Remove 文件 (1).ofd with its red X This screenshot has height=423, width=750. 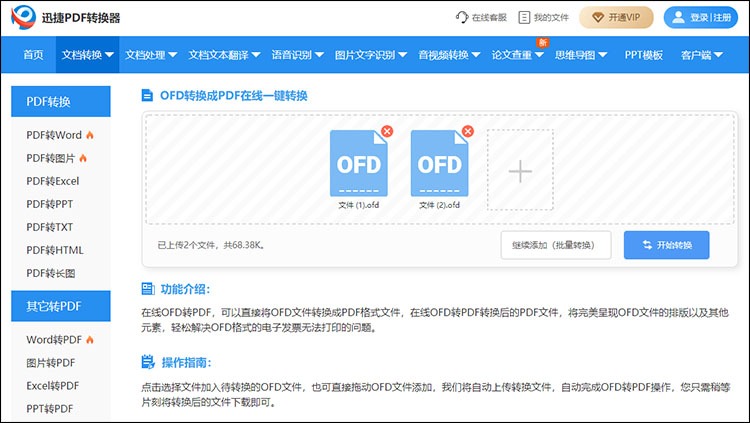387,131
